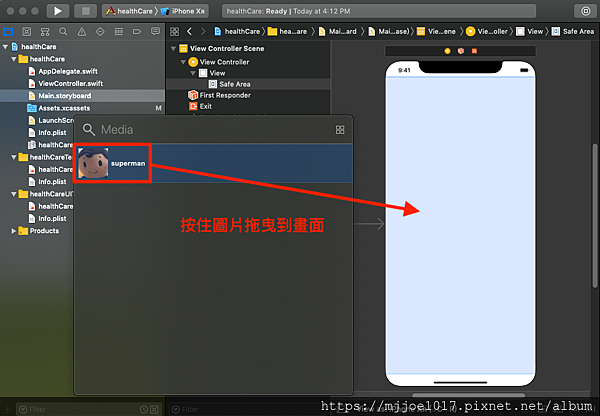600x416 pixels.
Task: Click the iPhone view canvas
Action: click(x=460, y=224)
